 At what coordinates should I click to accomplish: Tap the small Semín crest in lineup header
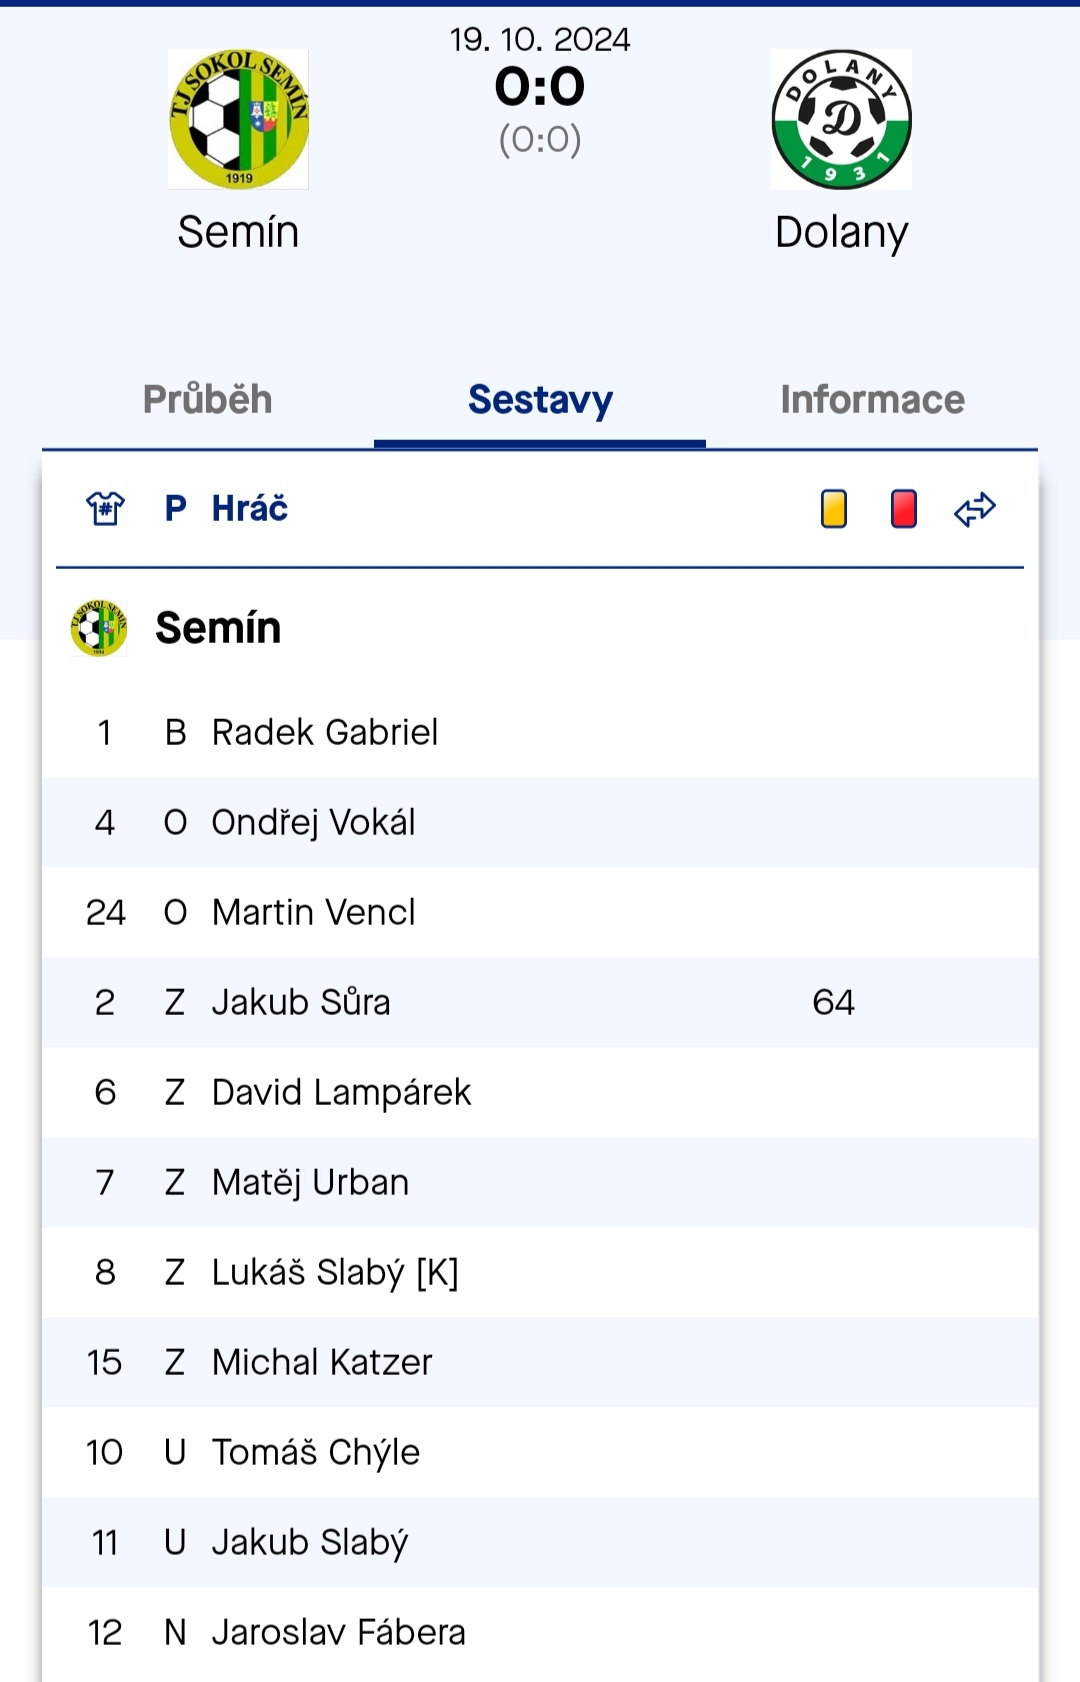click(x=99, y=628)
